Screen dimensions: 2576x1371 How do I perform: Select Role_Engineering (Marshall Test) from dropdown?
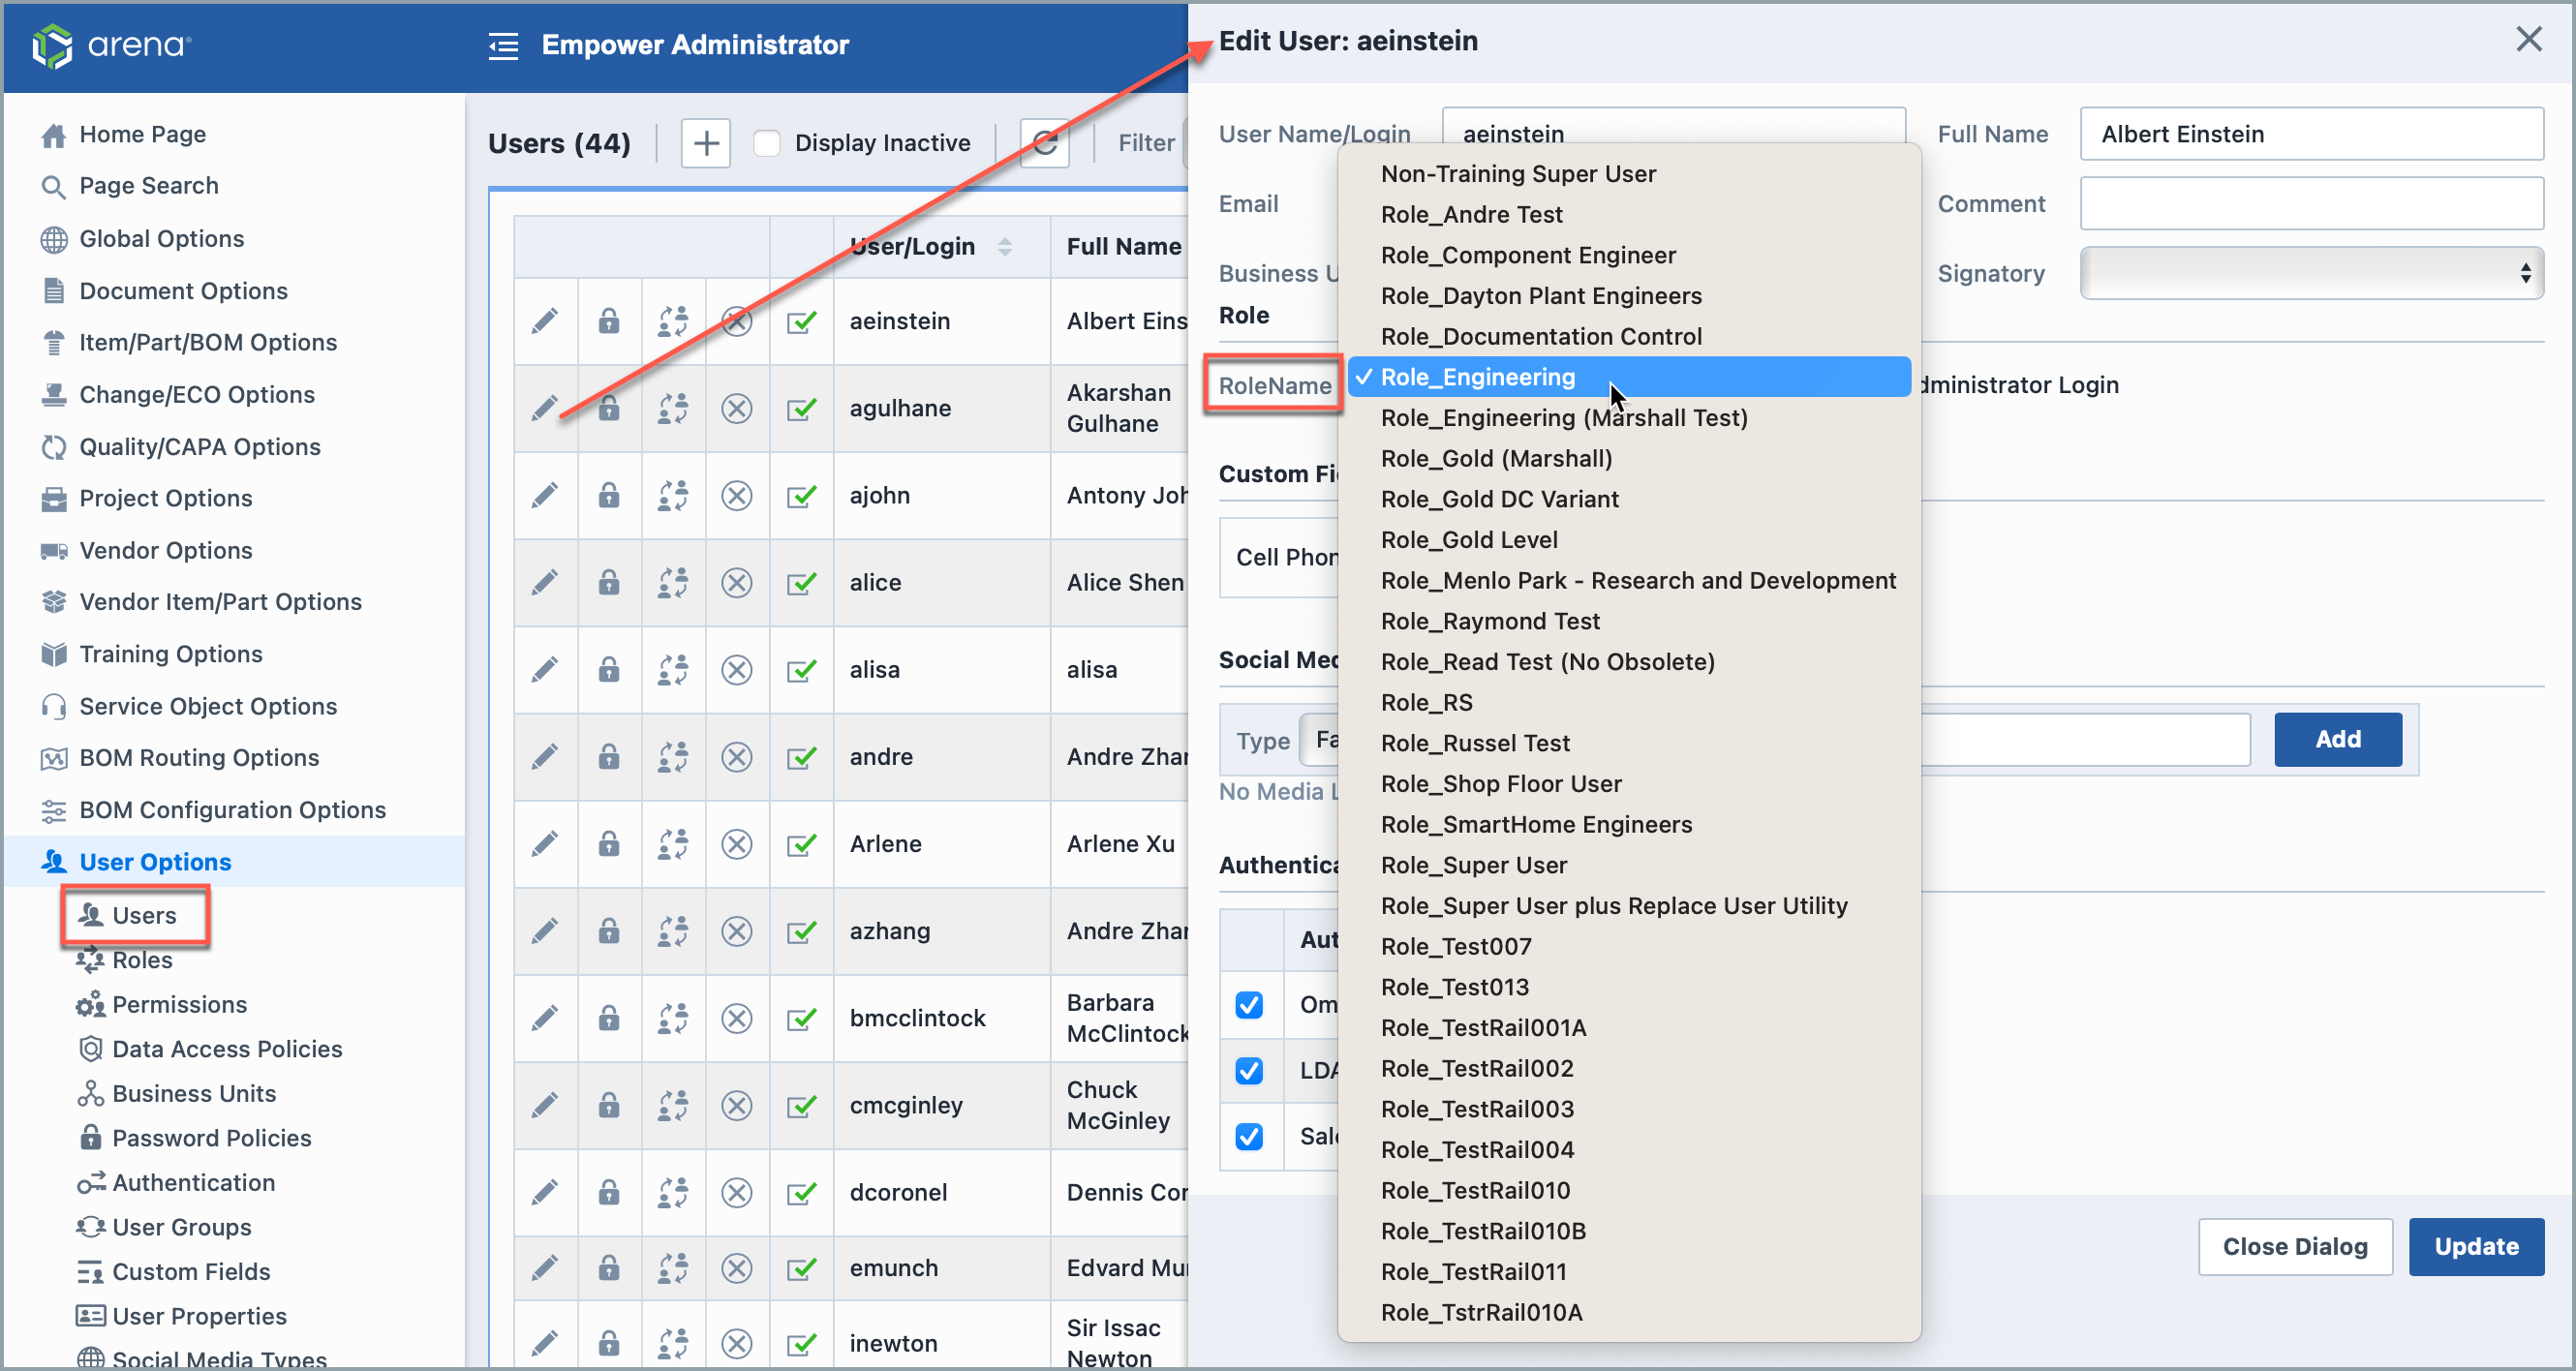[x=1564, y=417]
